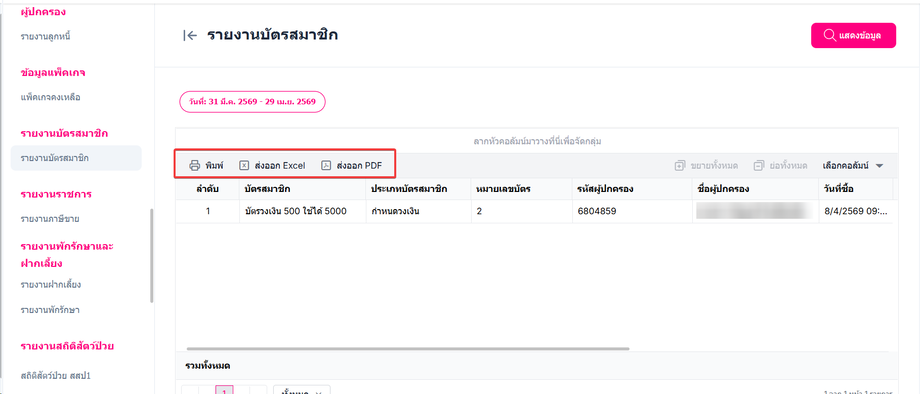
Task: Sort by the ประเภทบัตรสมาชิก column header
Action: (x=418, y=189)
